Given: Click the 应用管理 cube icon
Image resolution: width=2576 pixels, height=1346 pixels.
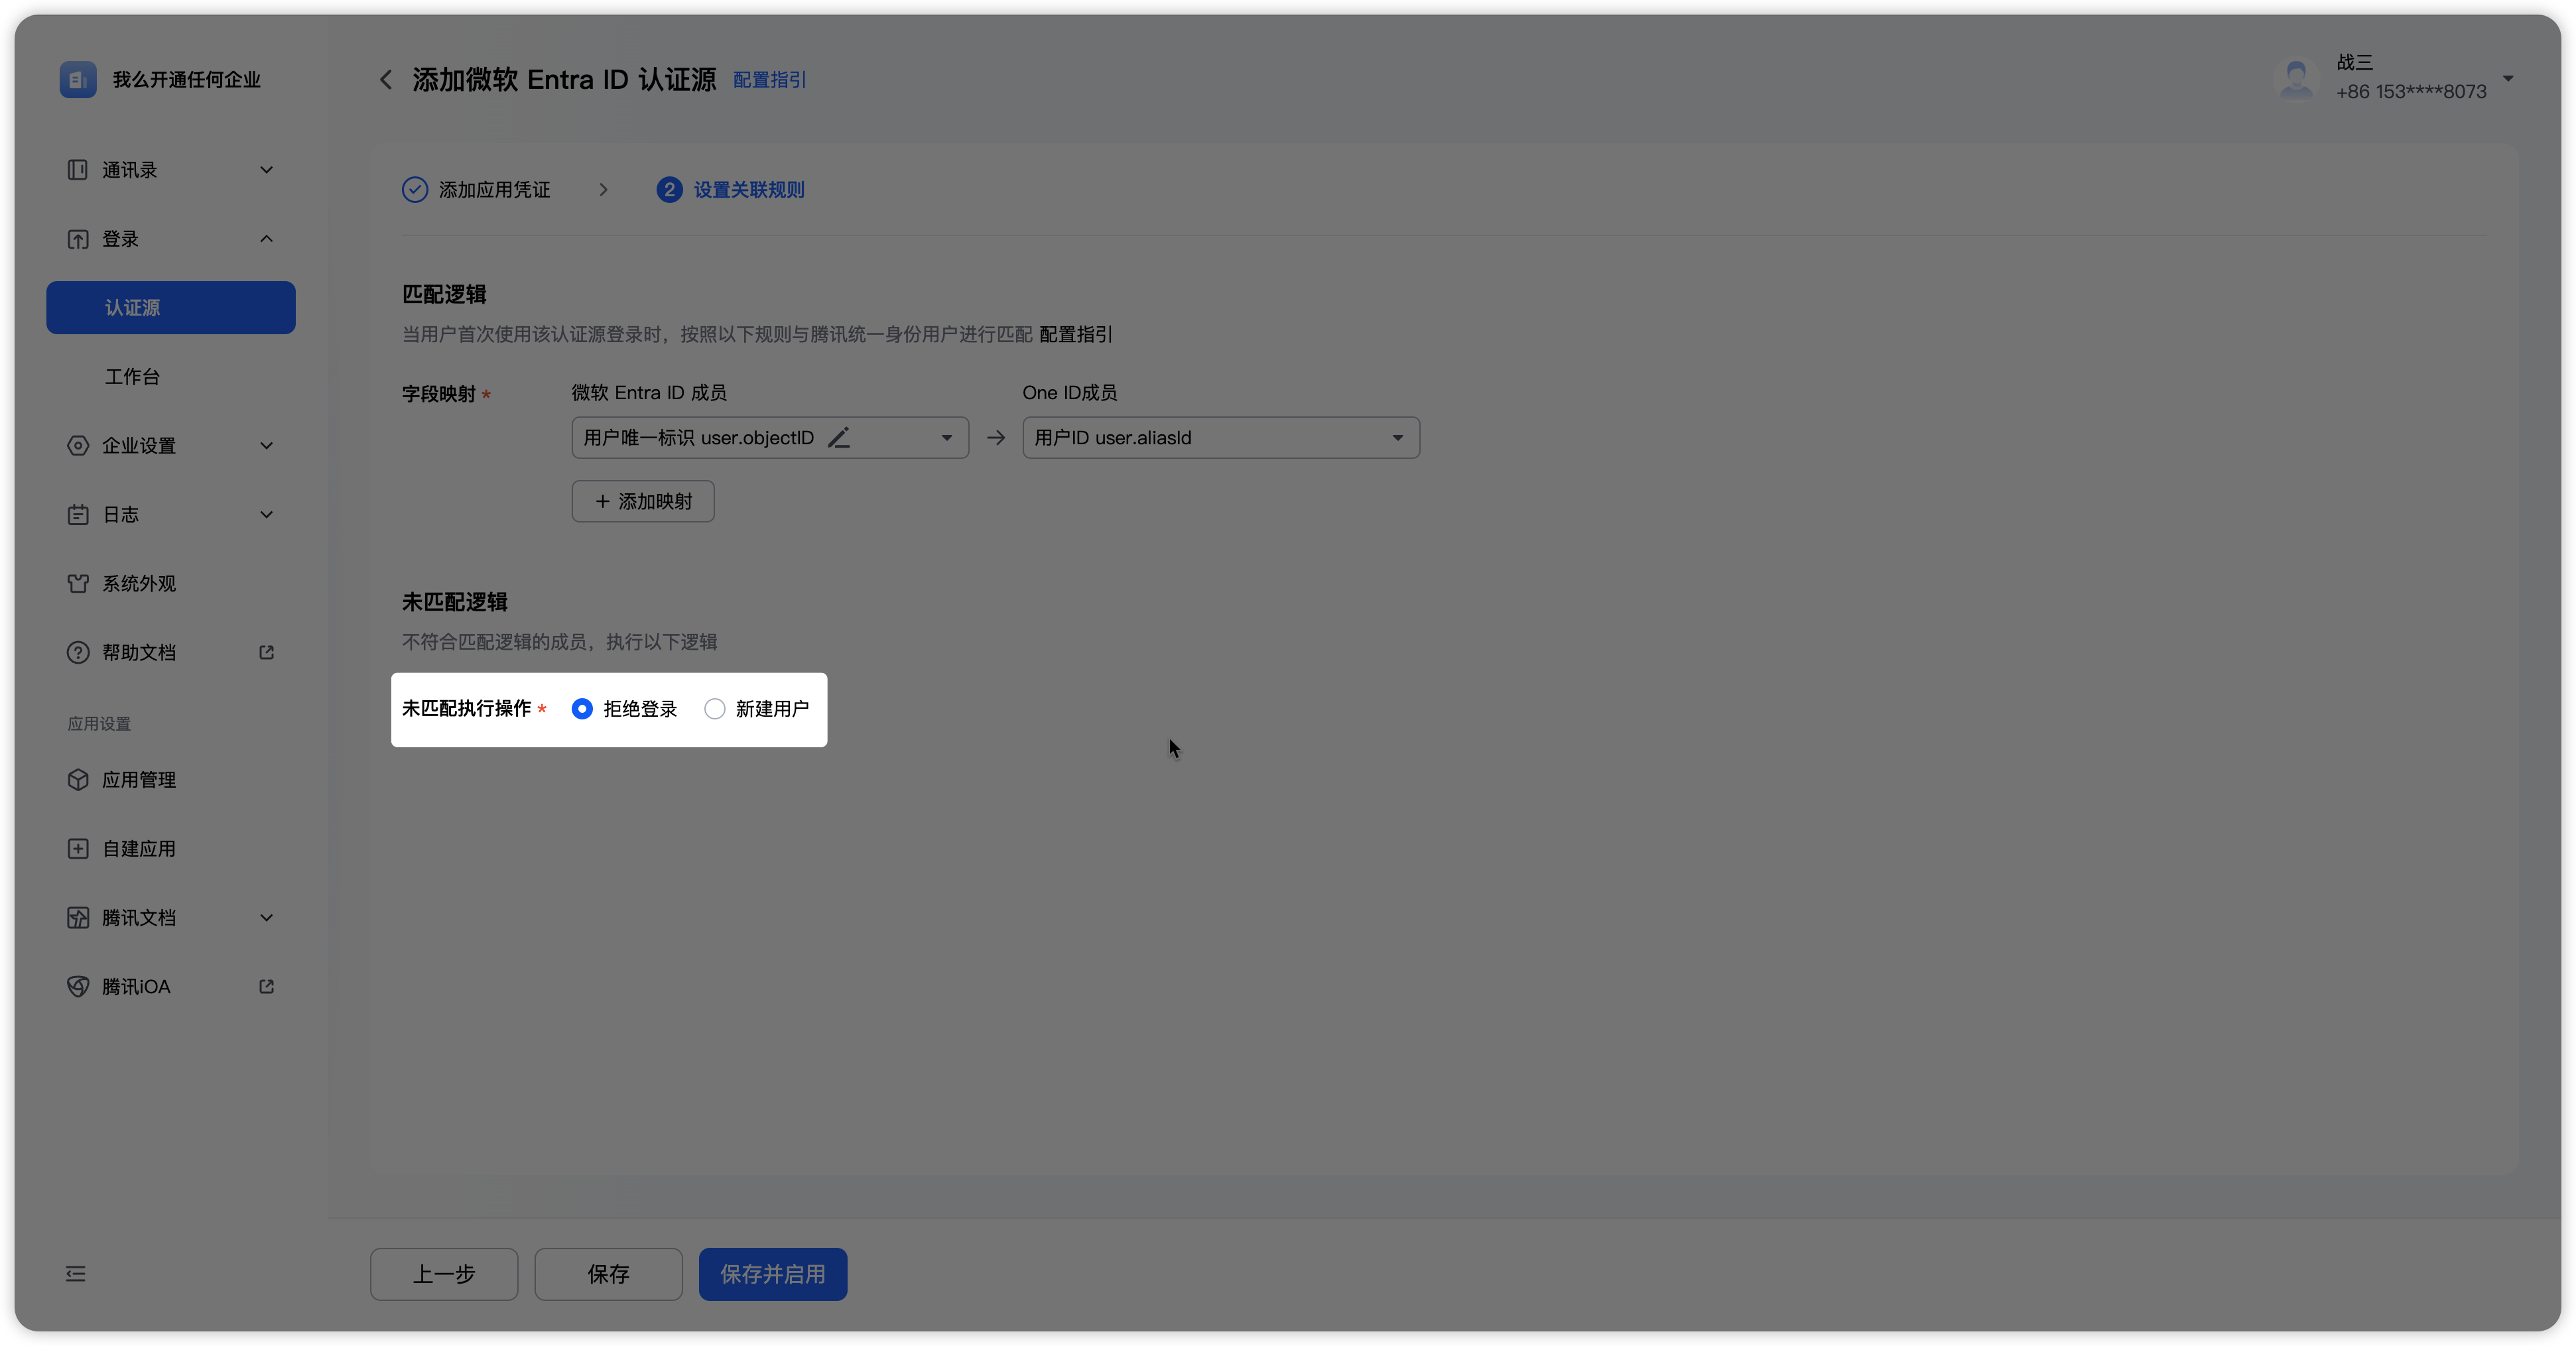Looking at the screenshot, I should tap(78, 779).
